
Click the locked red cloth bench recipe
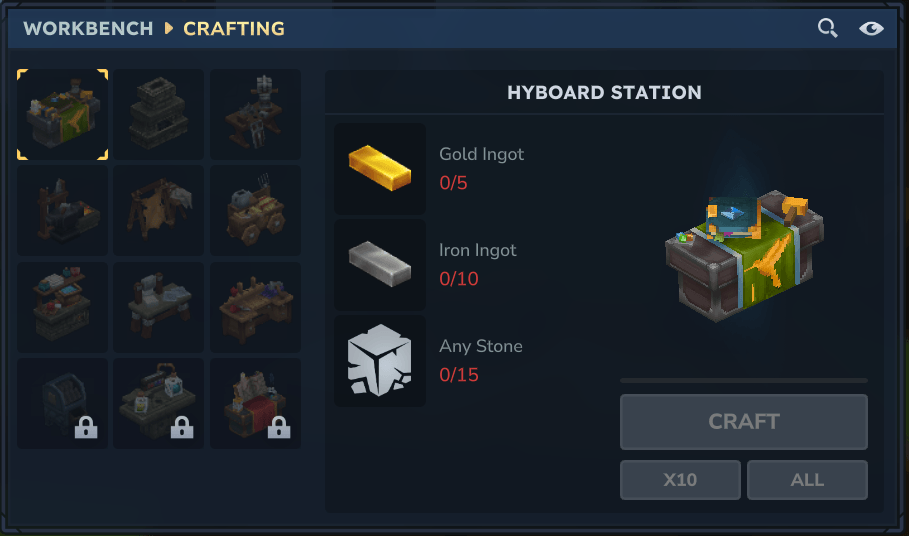click(255, 403)
